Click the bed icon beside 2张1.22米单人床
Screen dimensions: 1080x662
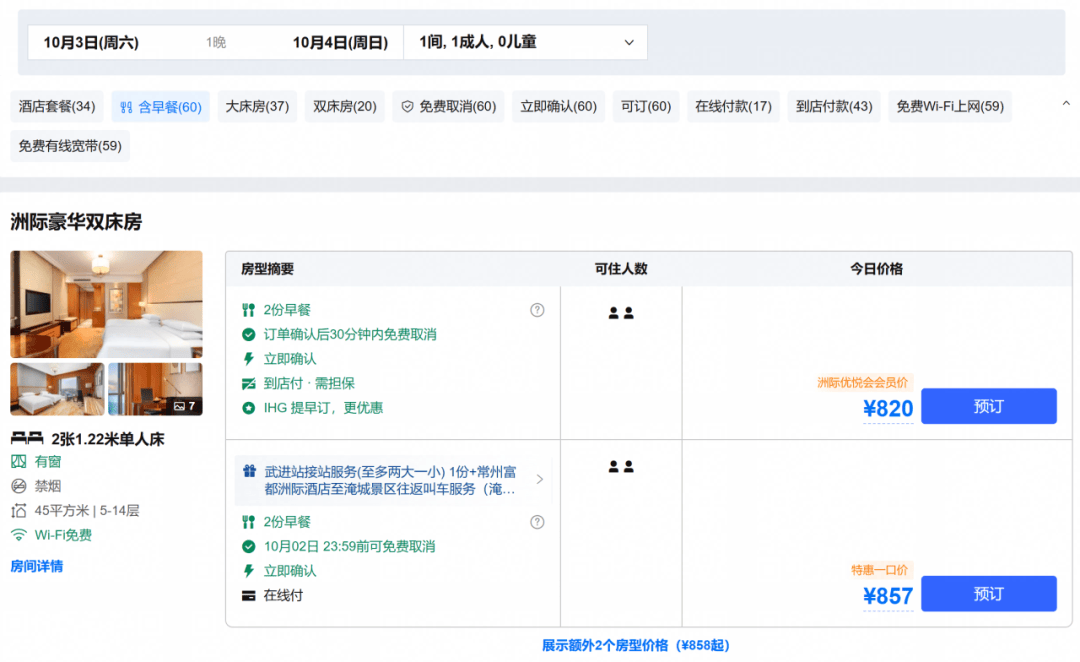click(x=27, y=438)
